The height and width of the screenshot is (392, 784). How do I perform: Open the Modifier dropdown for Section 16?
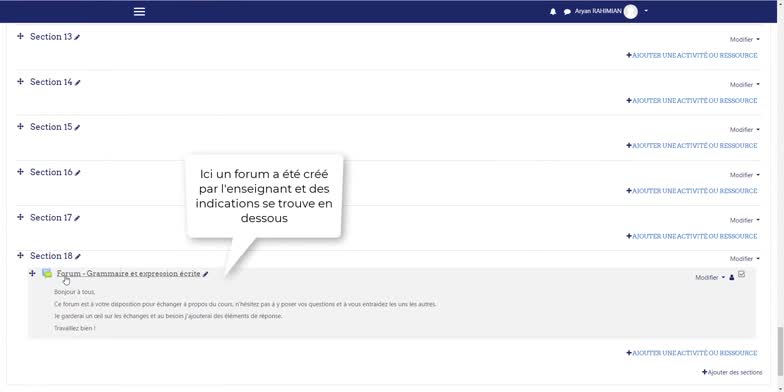(x=744, y=175)
